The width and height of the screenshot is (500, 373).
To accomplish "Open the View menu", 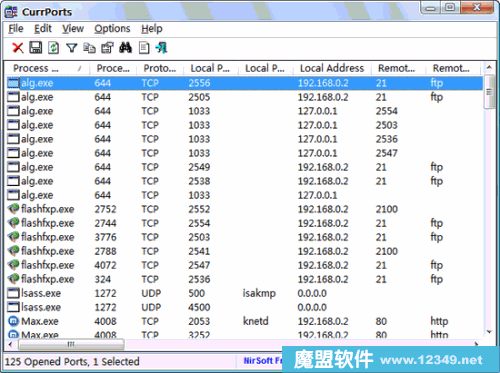I will pos(73,29).
